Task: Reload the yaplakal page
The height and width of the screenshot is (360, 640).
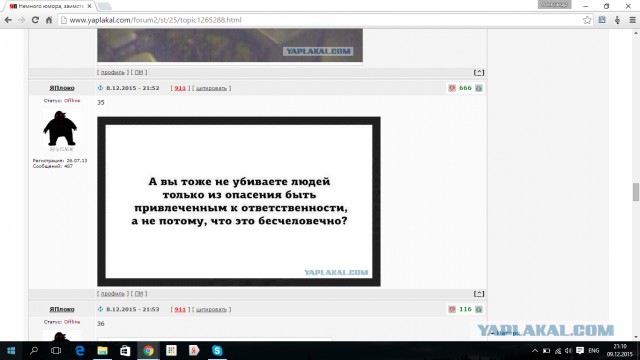Action: pyautogui.click(x=35, y=20)
